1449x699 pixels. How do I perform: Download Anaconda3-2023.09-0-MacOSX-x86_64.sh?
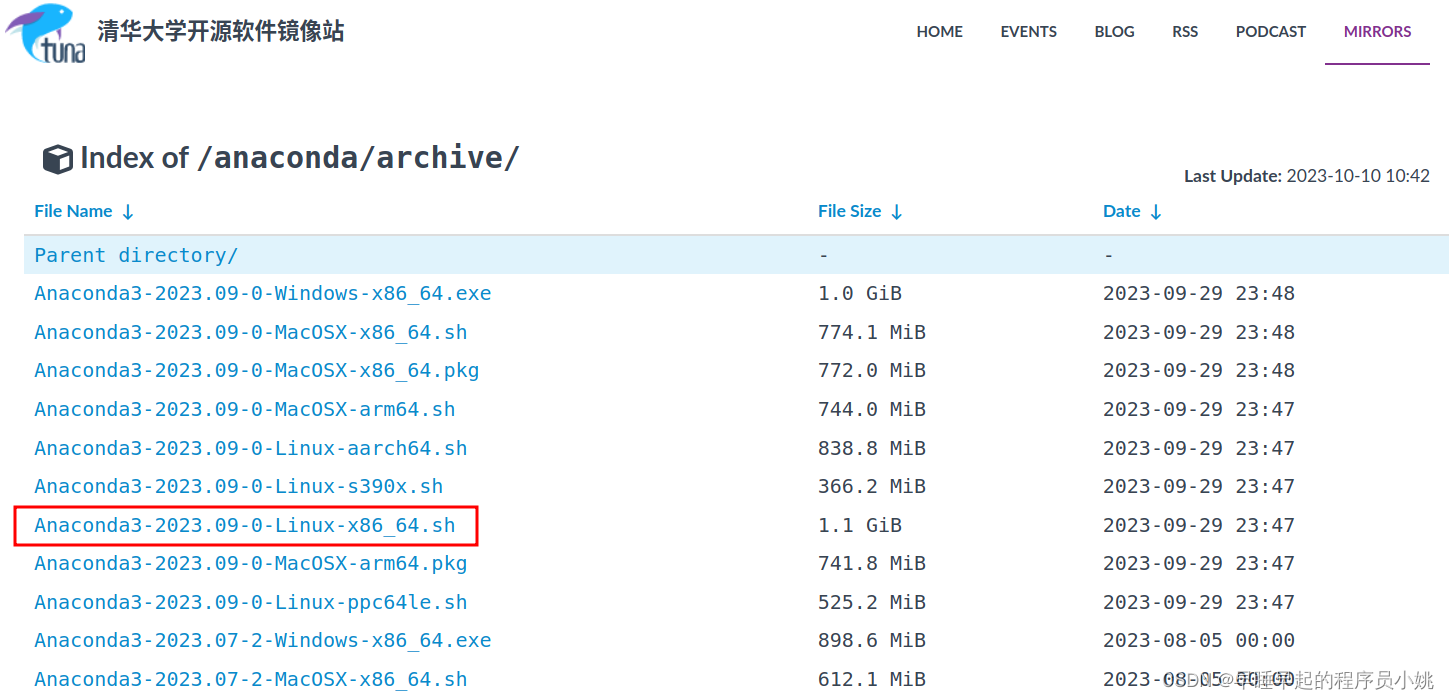click(251, 332)
